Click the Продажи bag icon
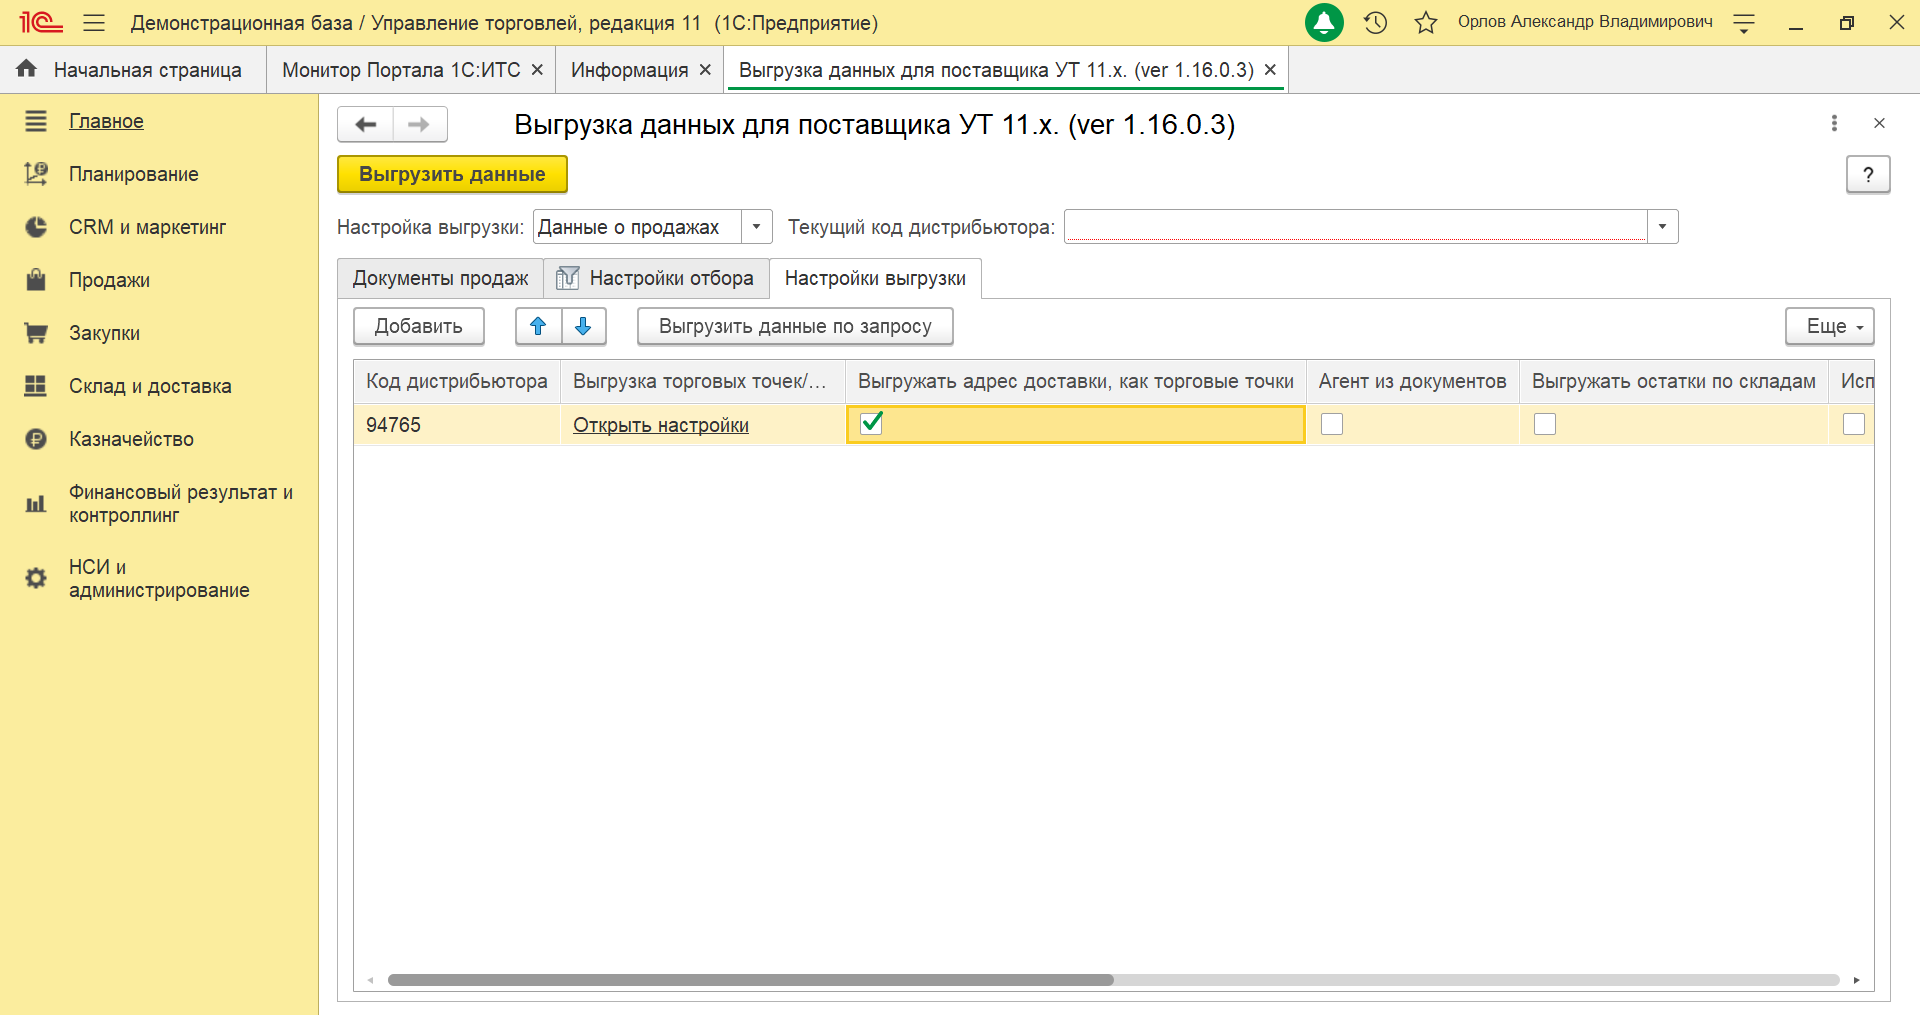1920x1015 pixels. click(x=36, y=279)
